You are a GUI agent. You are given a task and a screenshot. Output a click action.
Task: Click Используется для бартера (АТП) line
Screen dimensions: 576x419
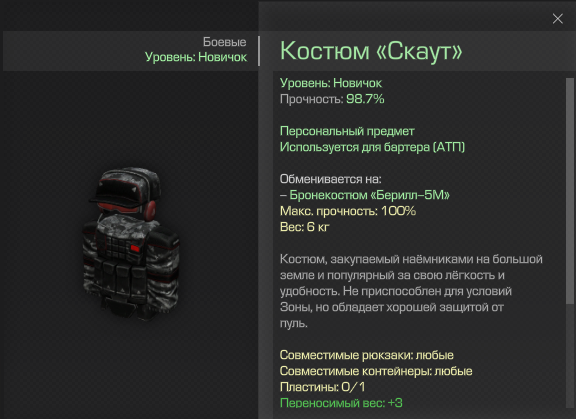pyautogui.click(x=372, y=147)
